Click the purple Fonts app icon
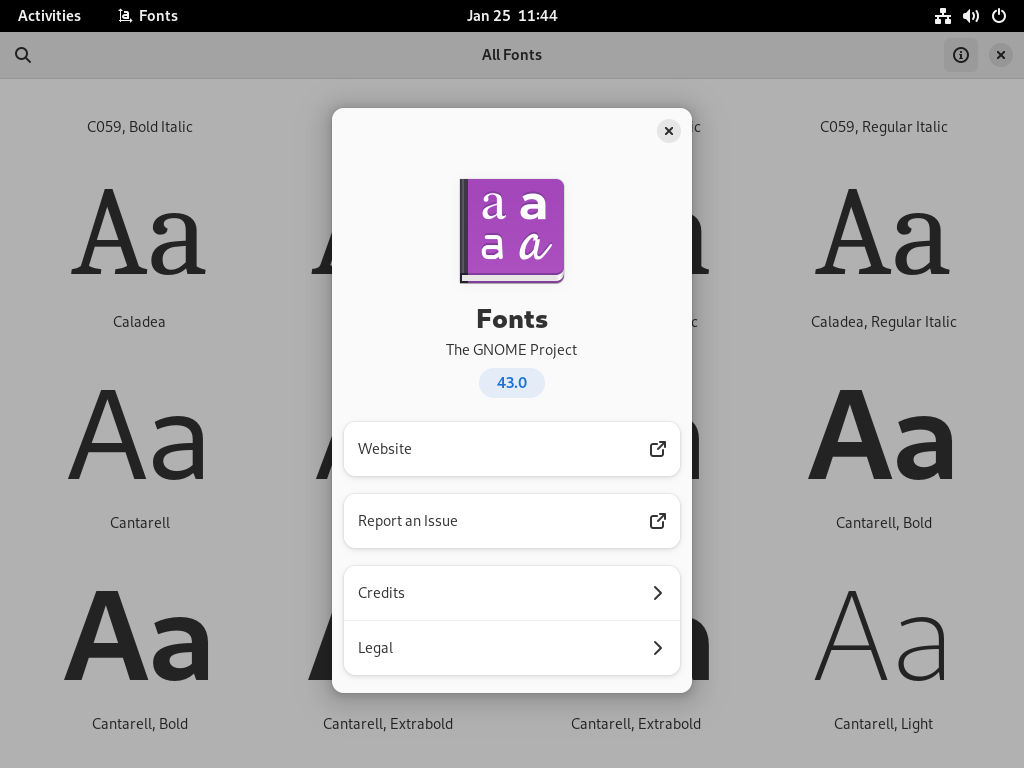 point(512,231)
